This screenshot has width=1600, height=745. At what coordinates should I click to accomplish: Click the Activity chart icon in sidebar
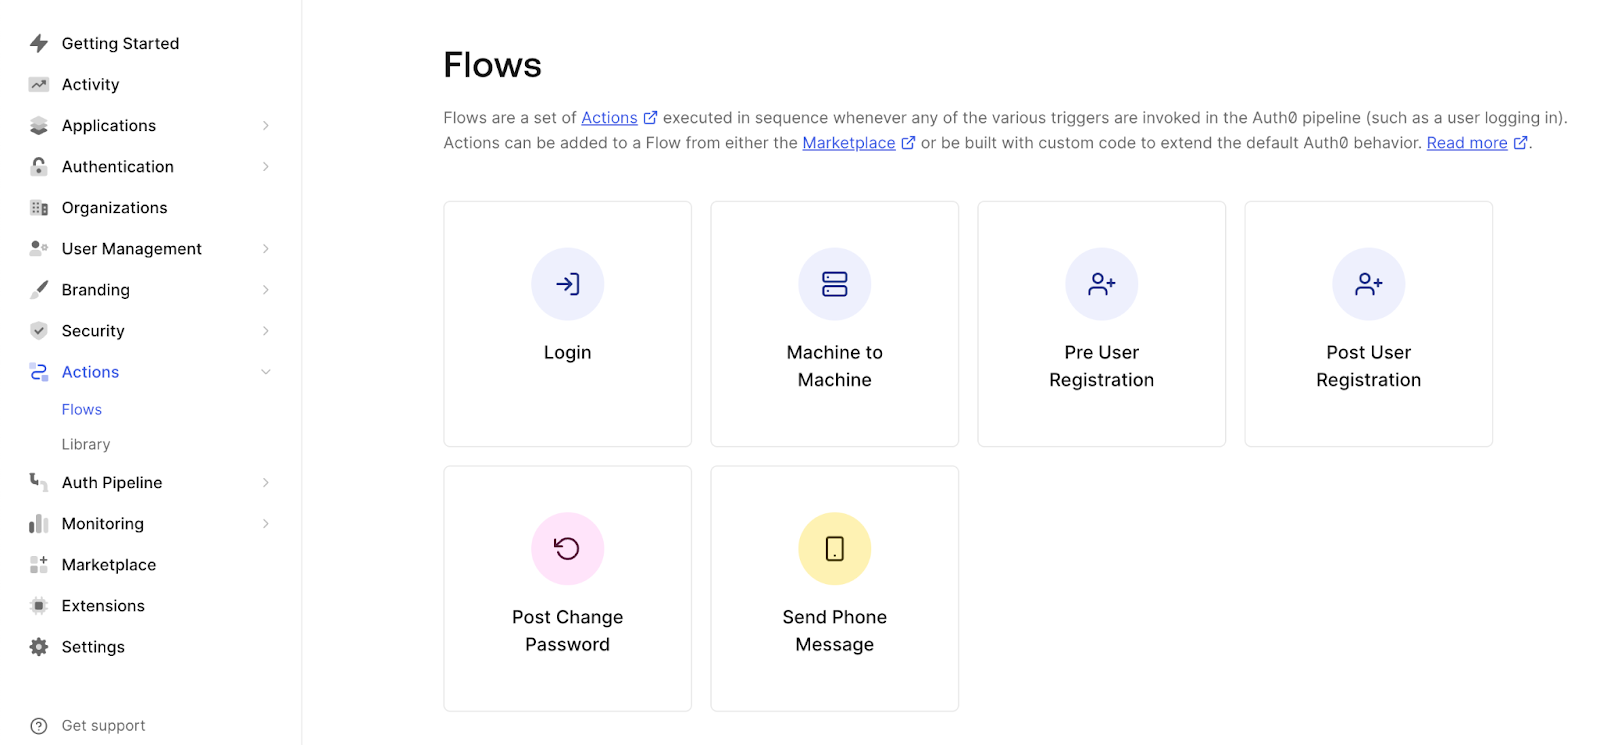coord(39,84)
